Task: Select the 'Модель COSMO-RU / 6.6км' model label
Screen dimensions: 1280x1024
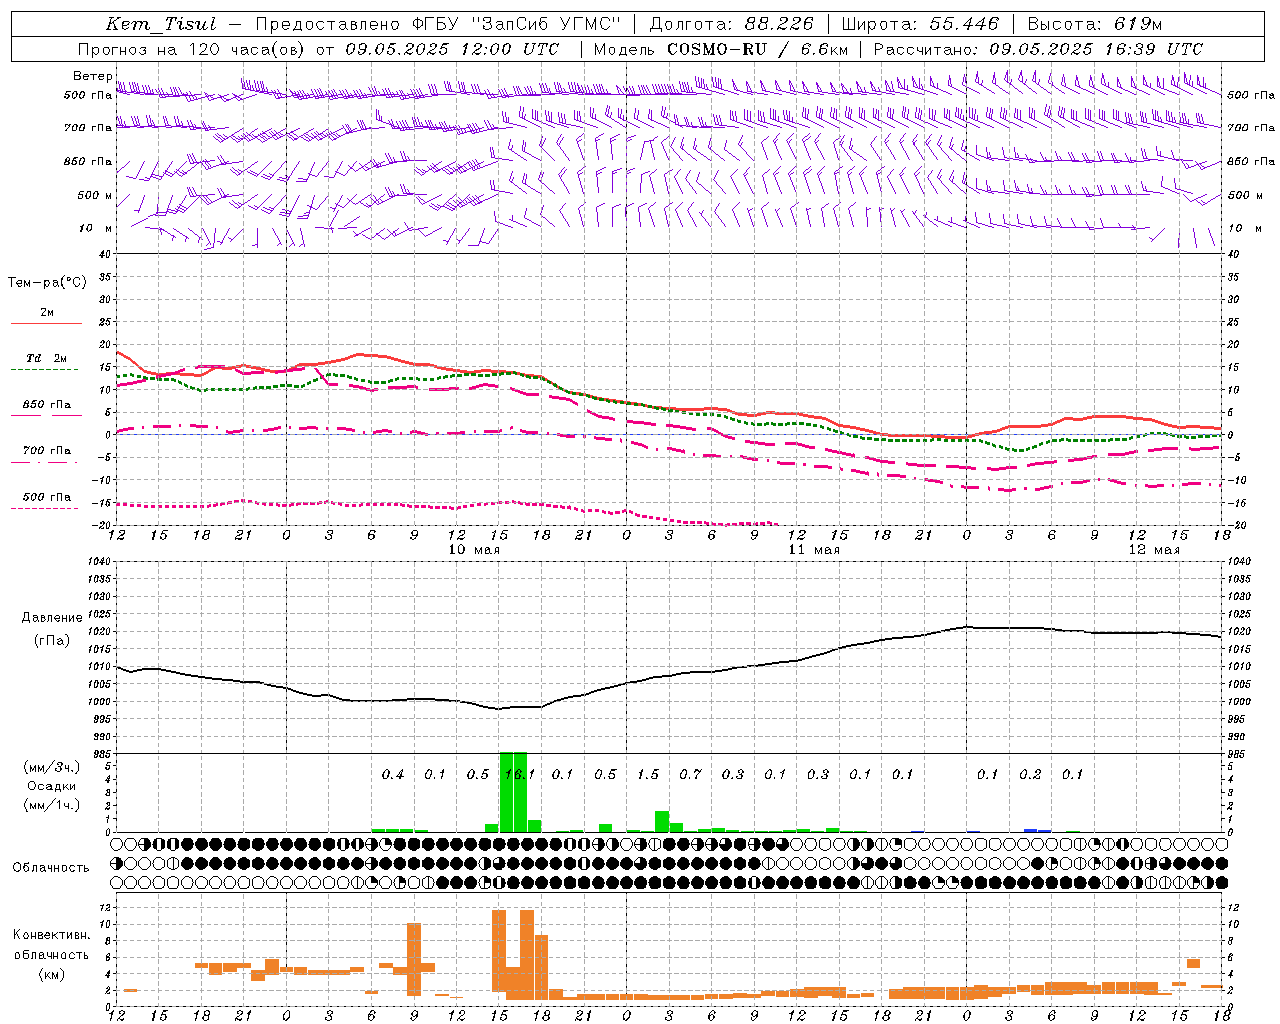Action: (x=721, y=49)
